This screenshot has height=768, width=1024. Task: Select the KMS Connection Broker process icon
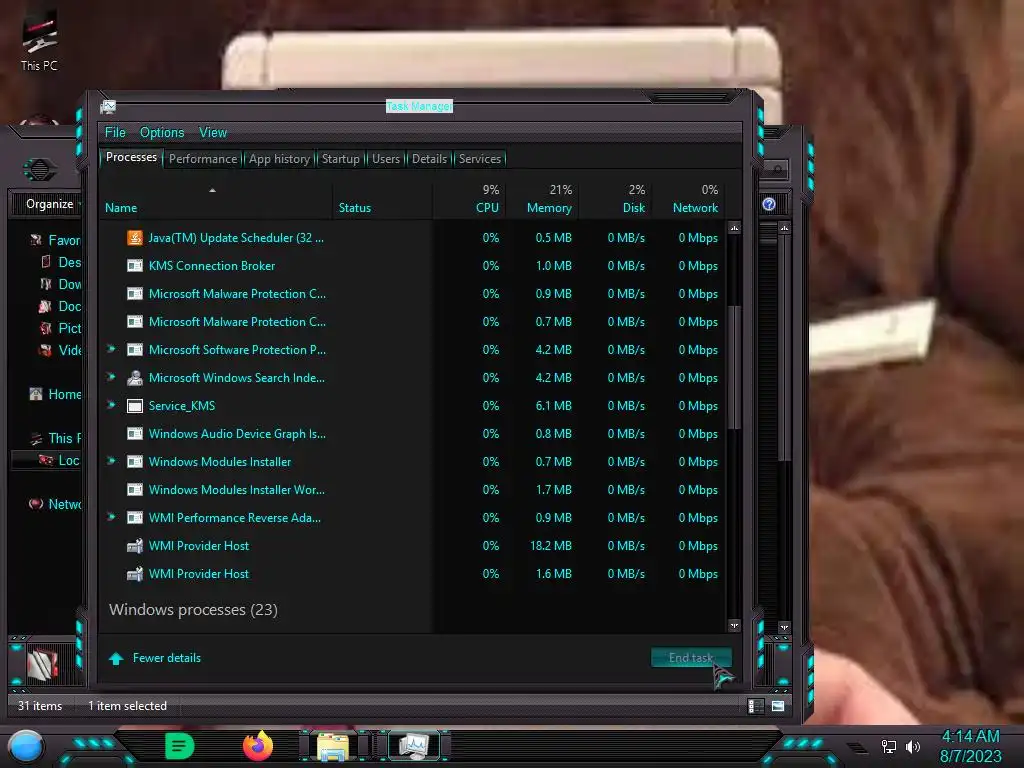[x=135, y=266]
